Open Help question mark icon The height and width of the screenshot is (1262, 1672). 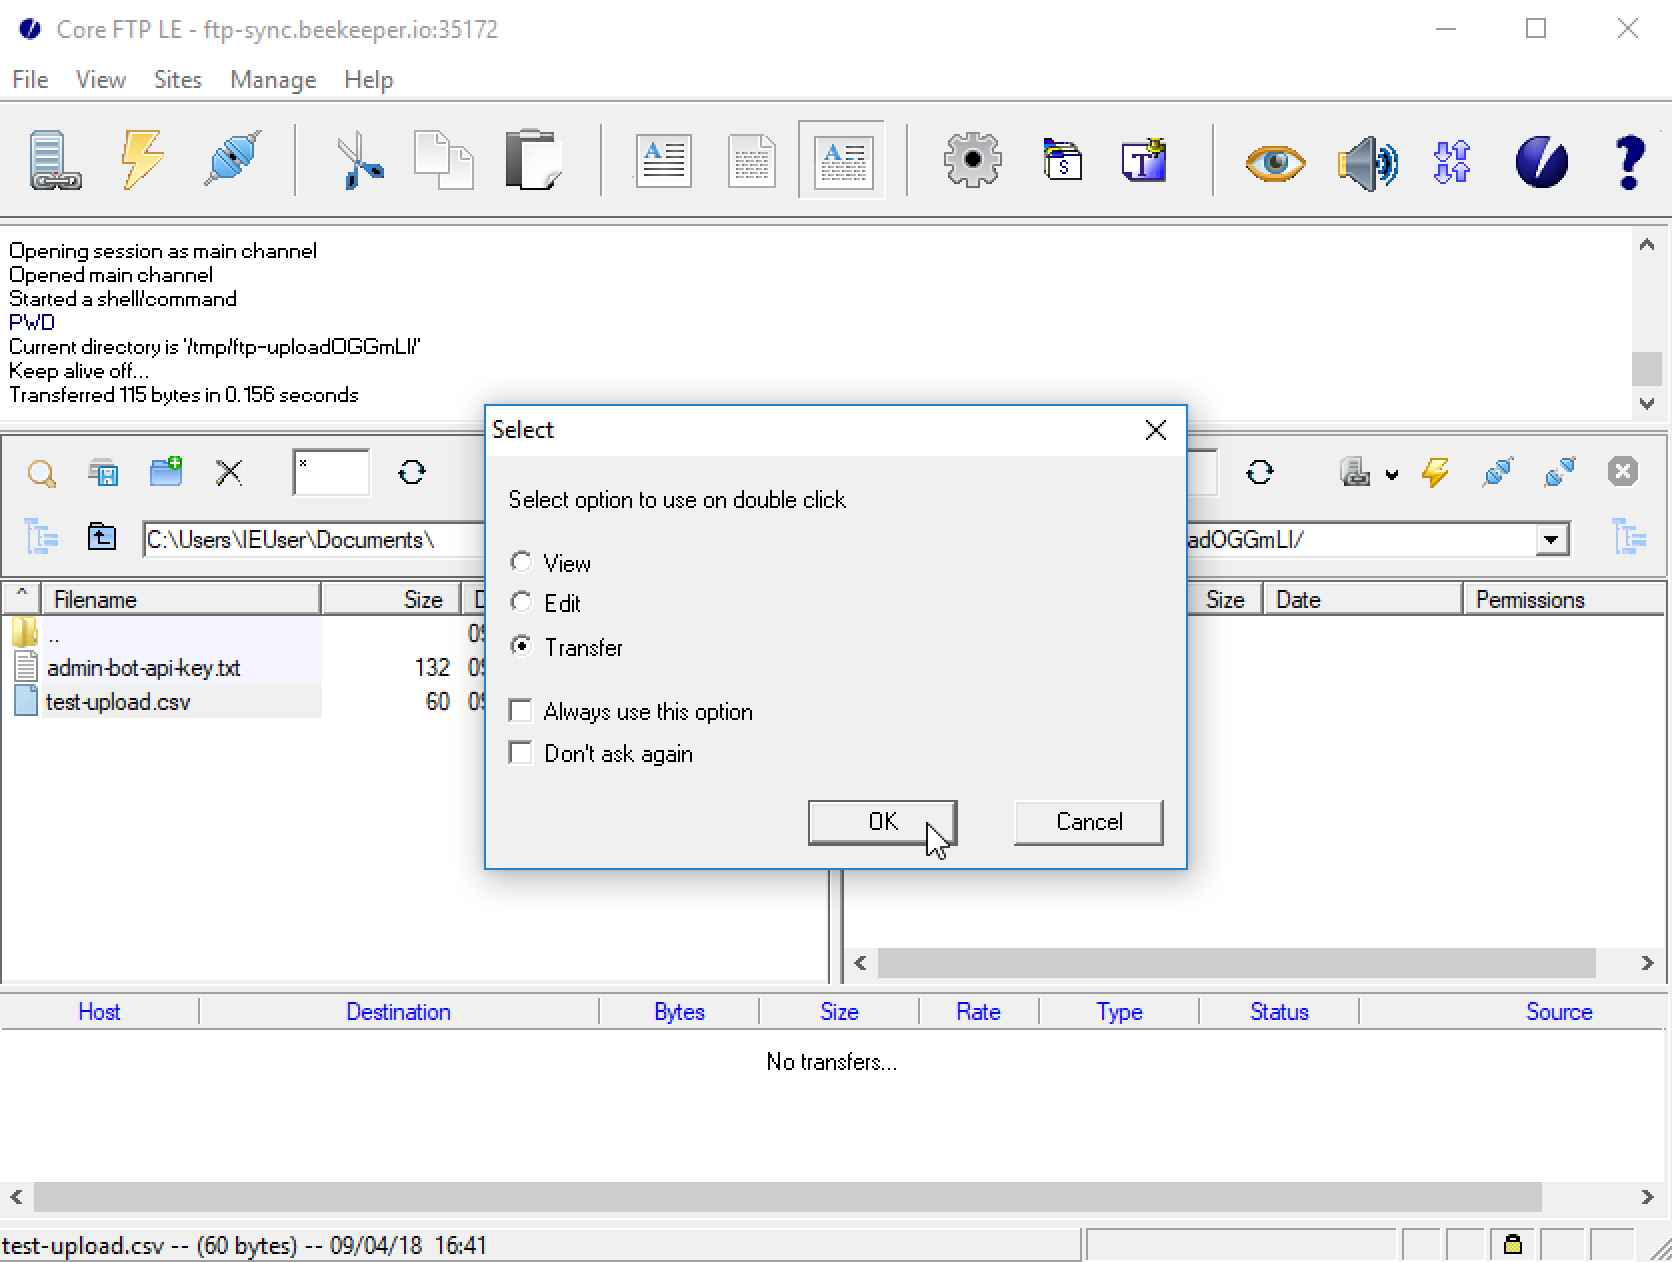point(1629,162)
